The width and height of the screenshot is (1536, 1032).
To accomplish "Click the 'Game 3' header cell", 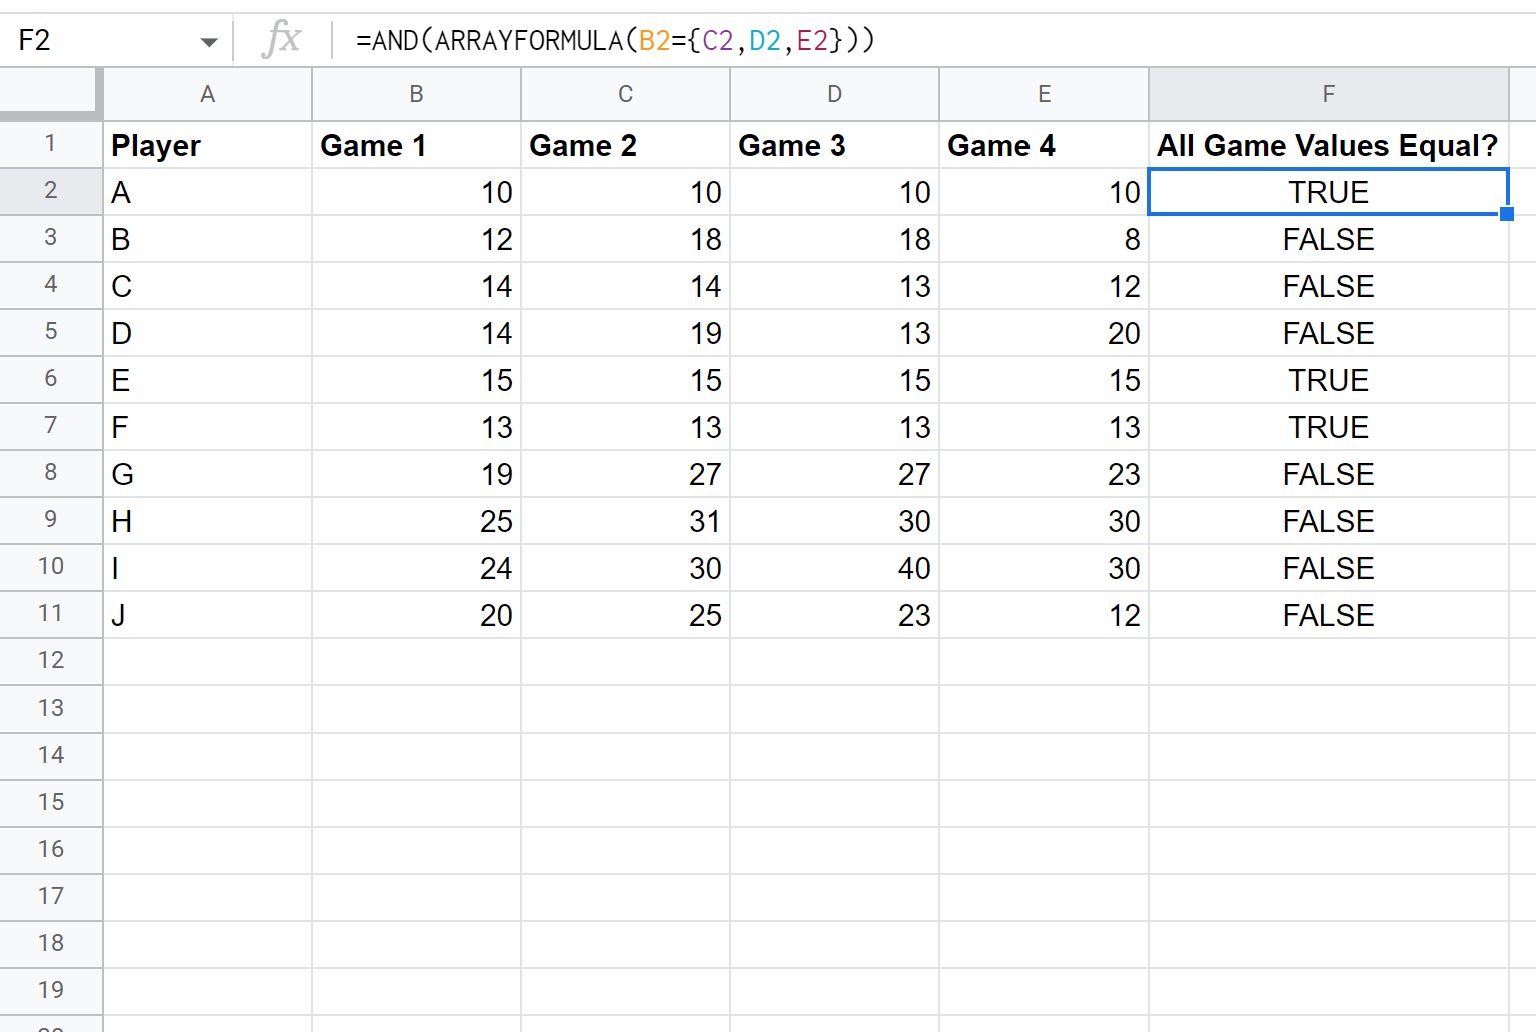I will pos(835,145).
